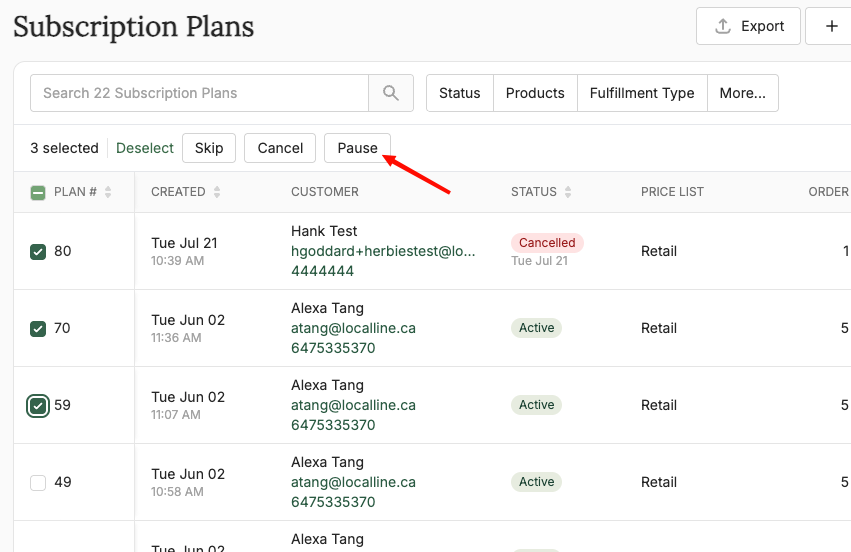The height and width of the screenshot is (552, 851).
Task: Select plan 49 checkbox
Action: 38,483
